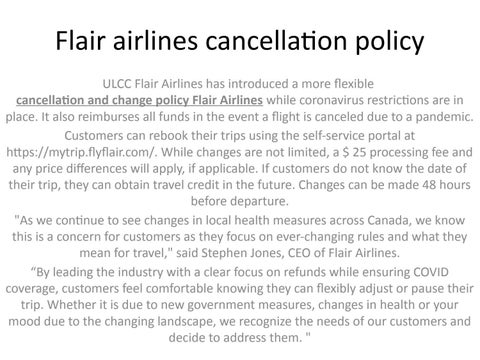Open the cancellation and change policy Flair Airlines link
The image size is (480, 360).
[x=139, y=100]
